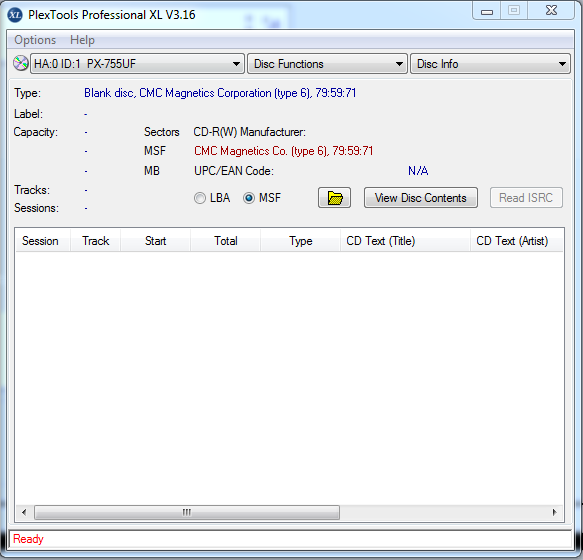Click the Total column header
Viewport: 583px width, 560px height.
click(x=226, y=241)
